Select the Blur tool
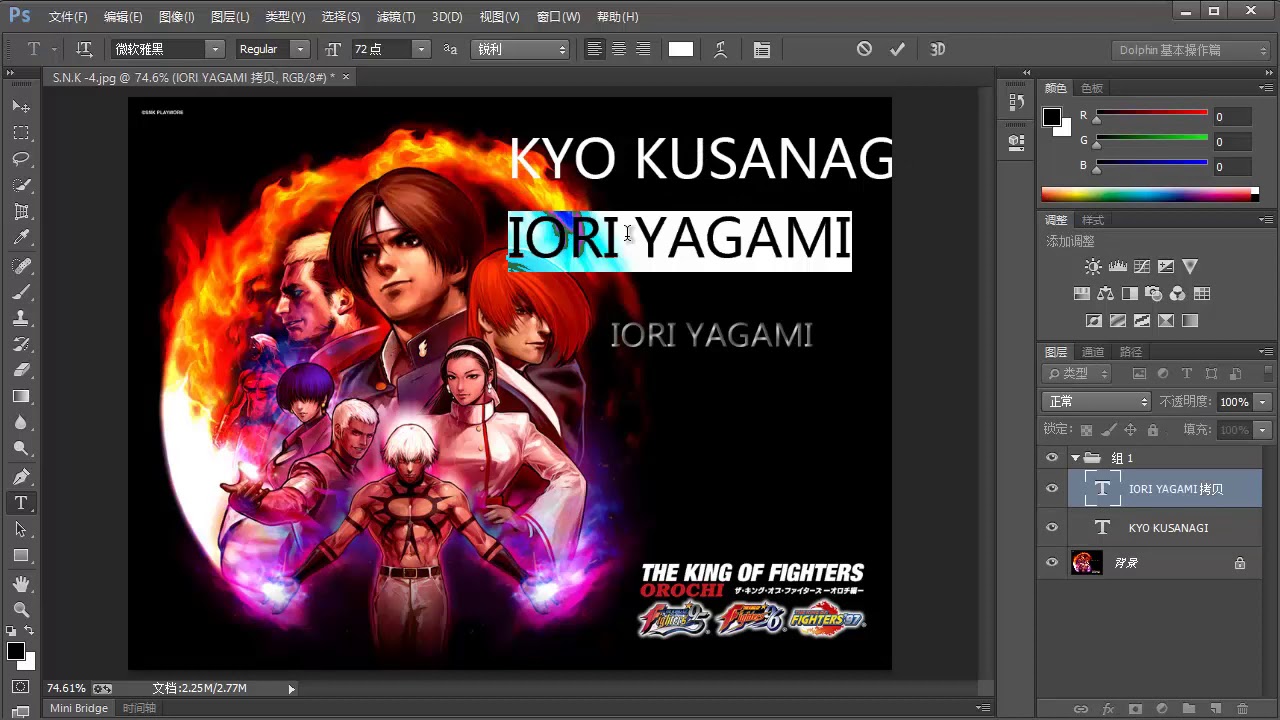Viewport: 1280px width, 720px height. click(x=21, y=423)
